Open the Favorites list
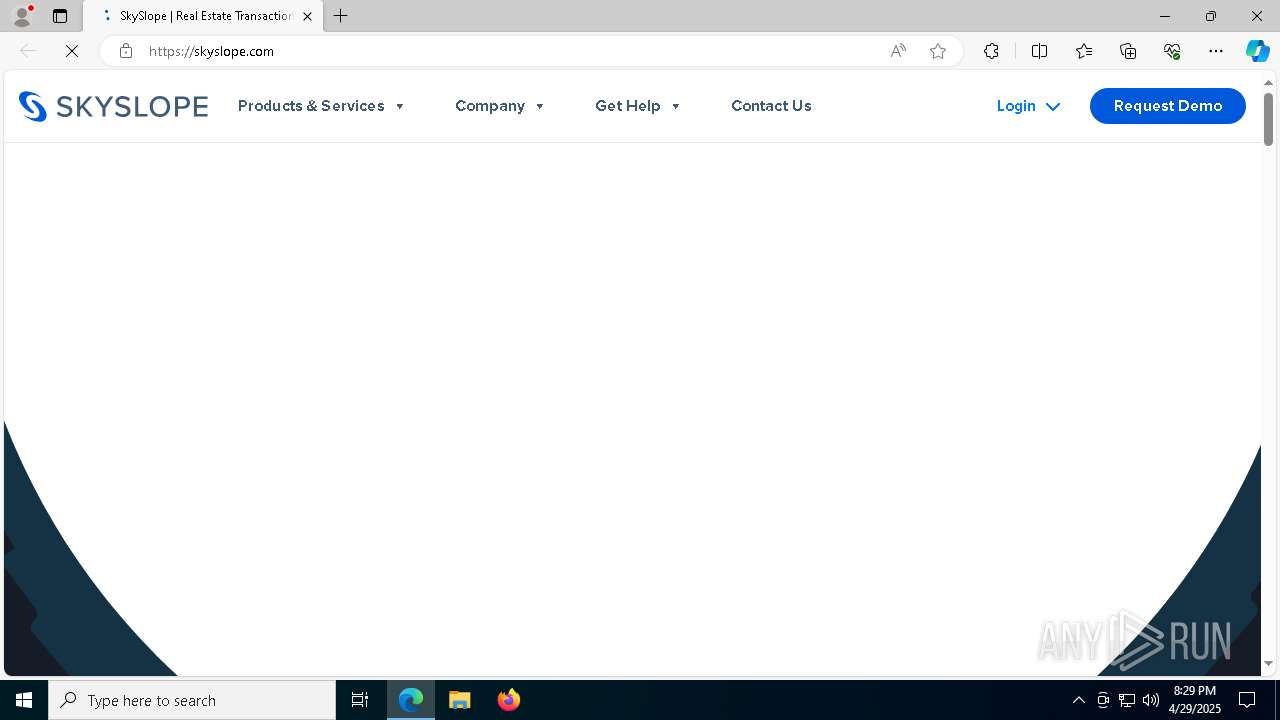The image size is (1280, 720). (1084, 51)
